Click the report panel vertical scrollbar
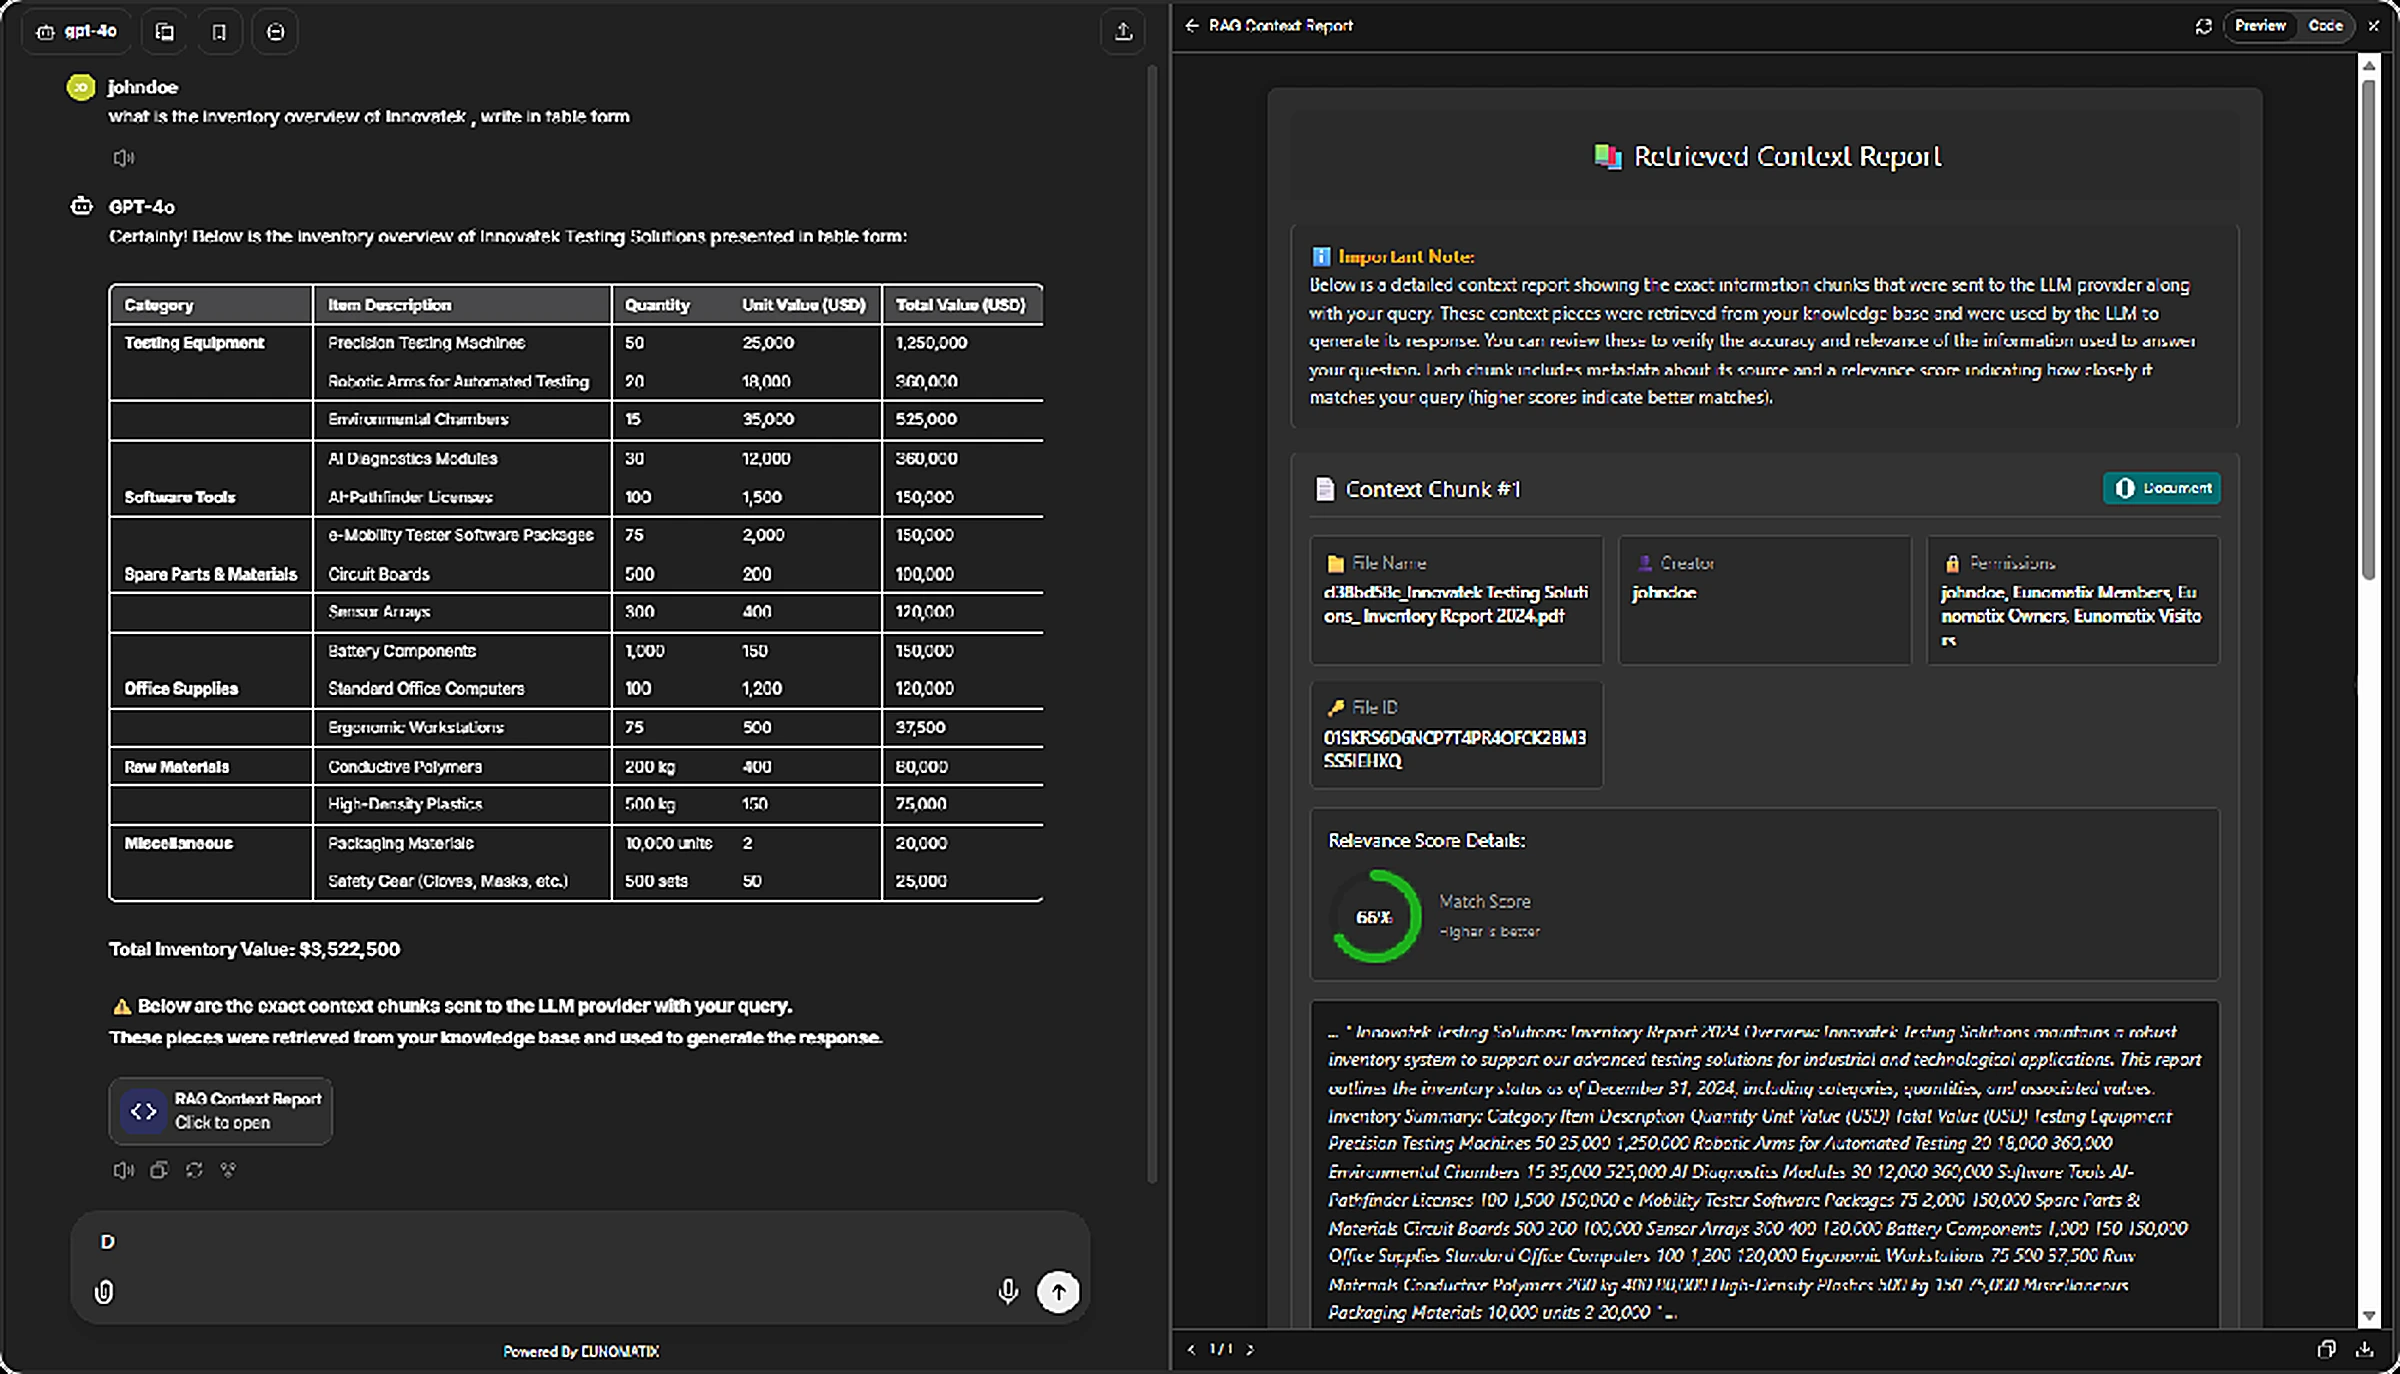The height and width of the screenshot is (1374, 2400). [2368, 330]
